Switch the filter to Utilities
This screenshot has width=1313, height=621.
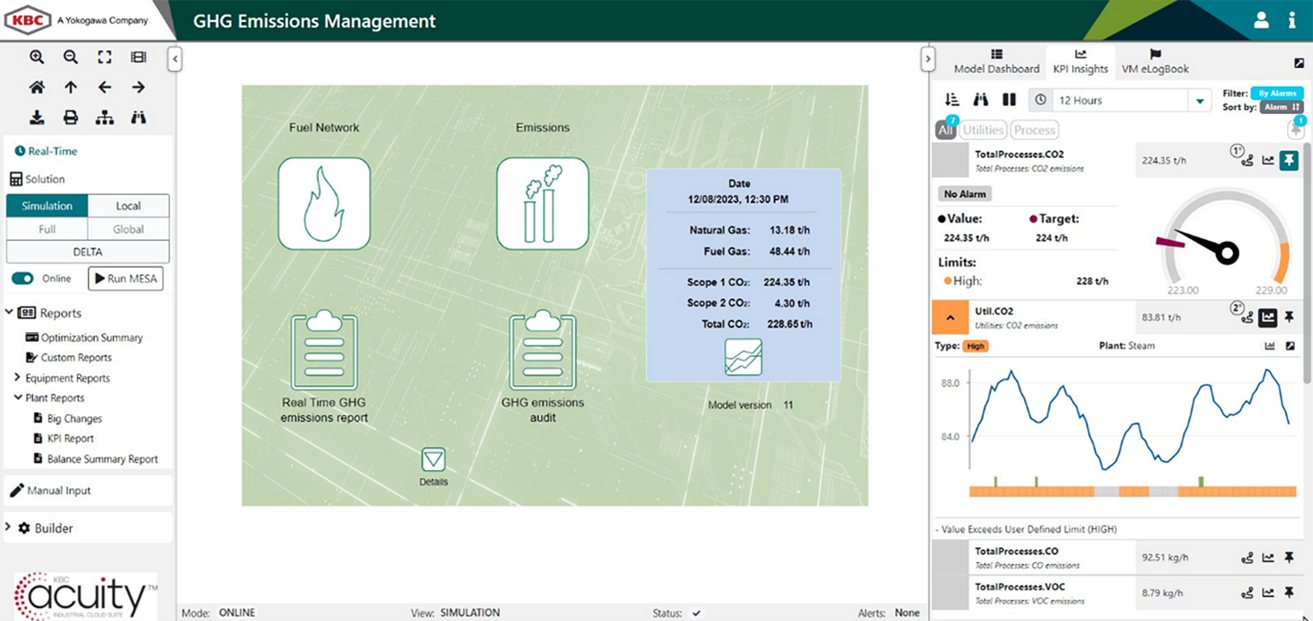point(983,130)
